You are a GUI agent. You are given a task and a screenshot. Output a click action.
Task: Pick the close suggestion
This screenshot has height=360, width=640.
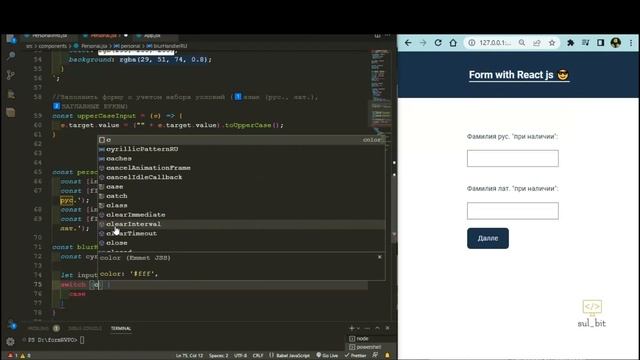tap(241, 243)
